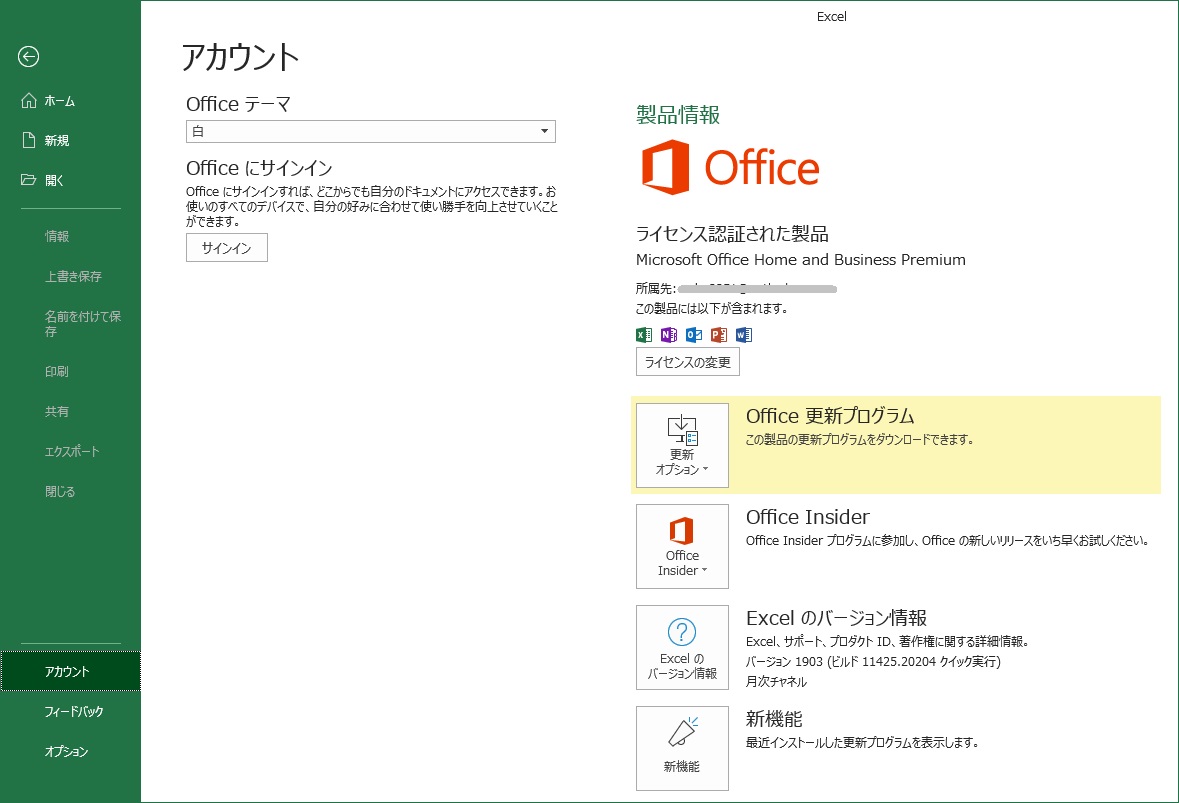1179x803 pixels.
Task: Open the エクスポート page
Action: pos(70,451)
